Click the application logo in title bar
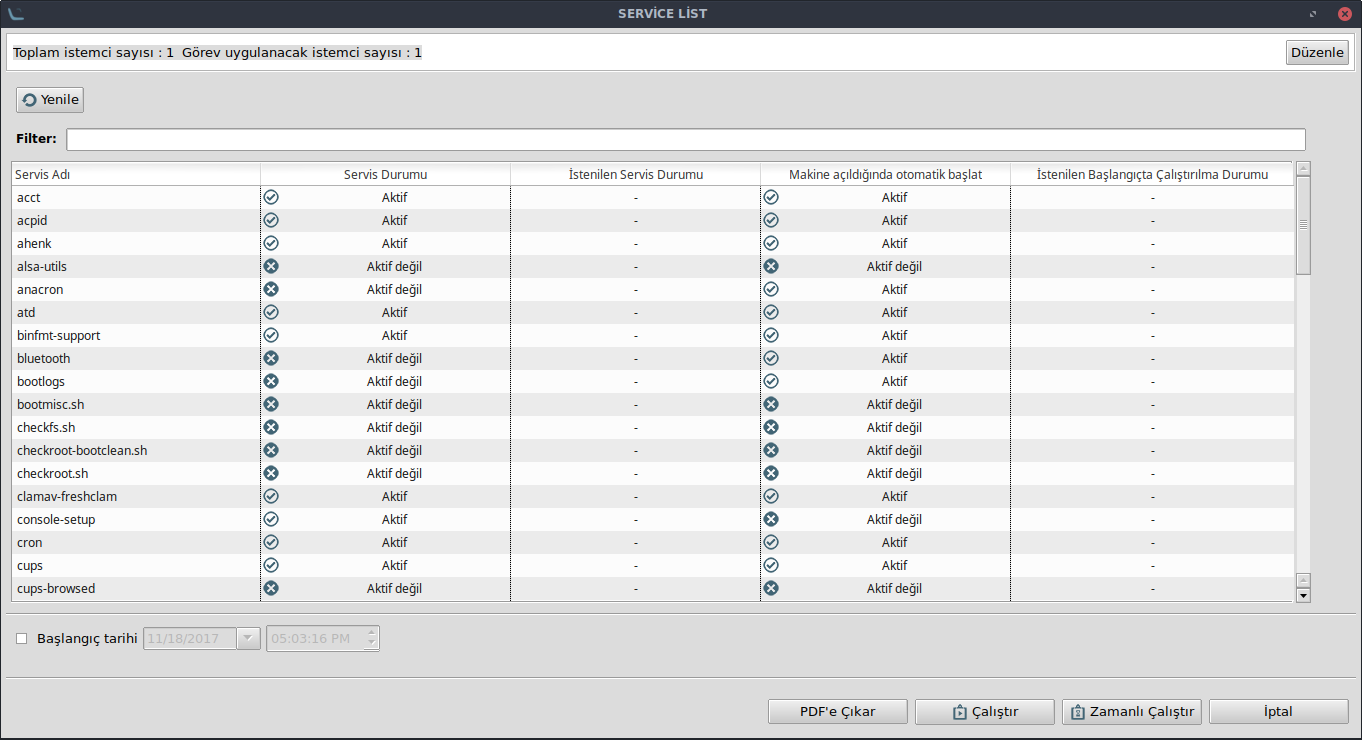Image resolution: width=1362 pixels, height=740 pixels. [15, 13]
